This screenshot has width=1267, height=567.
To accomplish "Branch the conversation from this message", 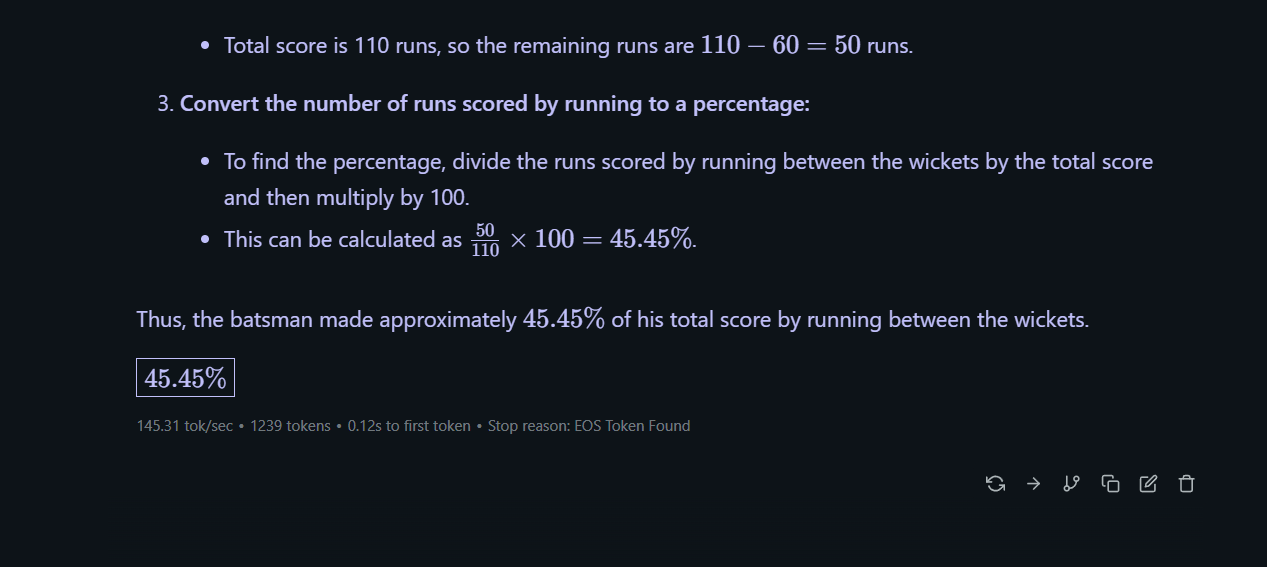I will (1071, 484).
